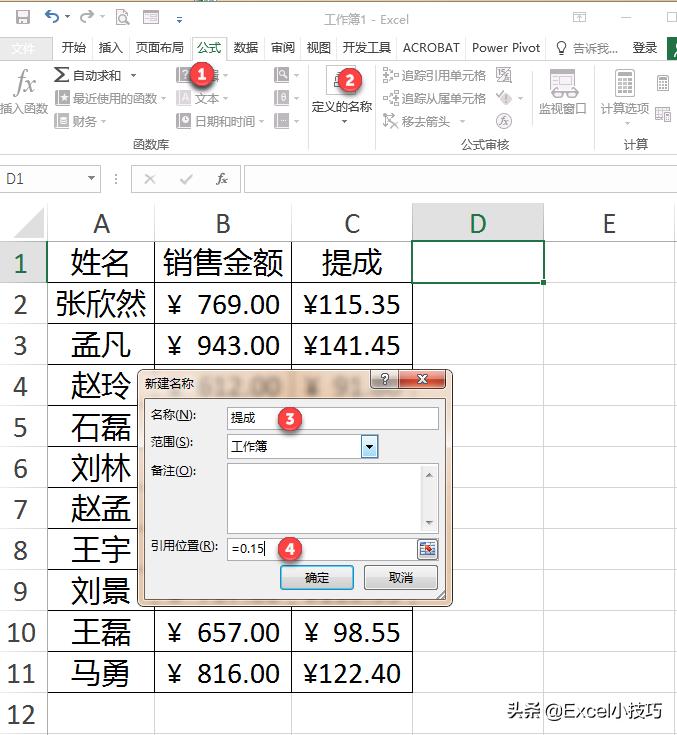Click down arrow of 备注 scrollbar

(x=429, y=523)
